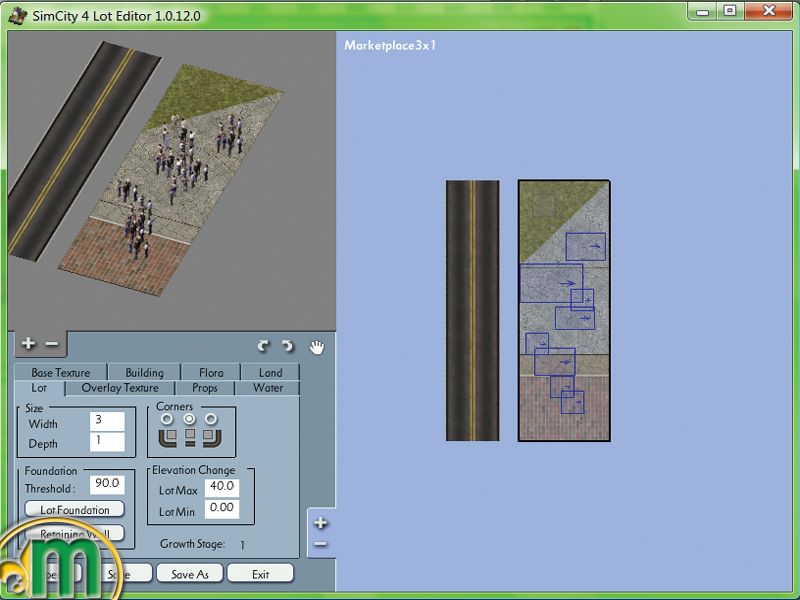Click the road strip in plan view
This screenshot has width=800, height=600.
tap(472, 310)
